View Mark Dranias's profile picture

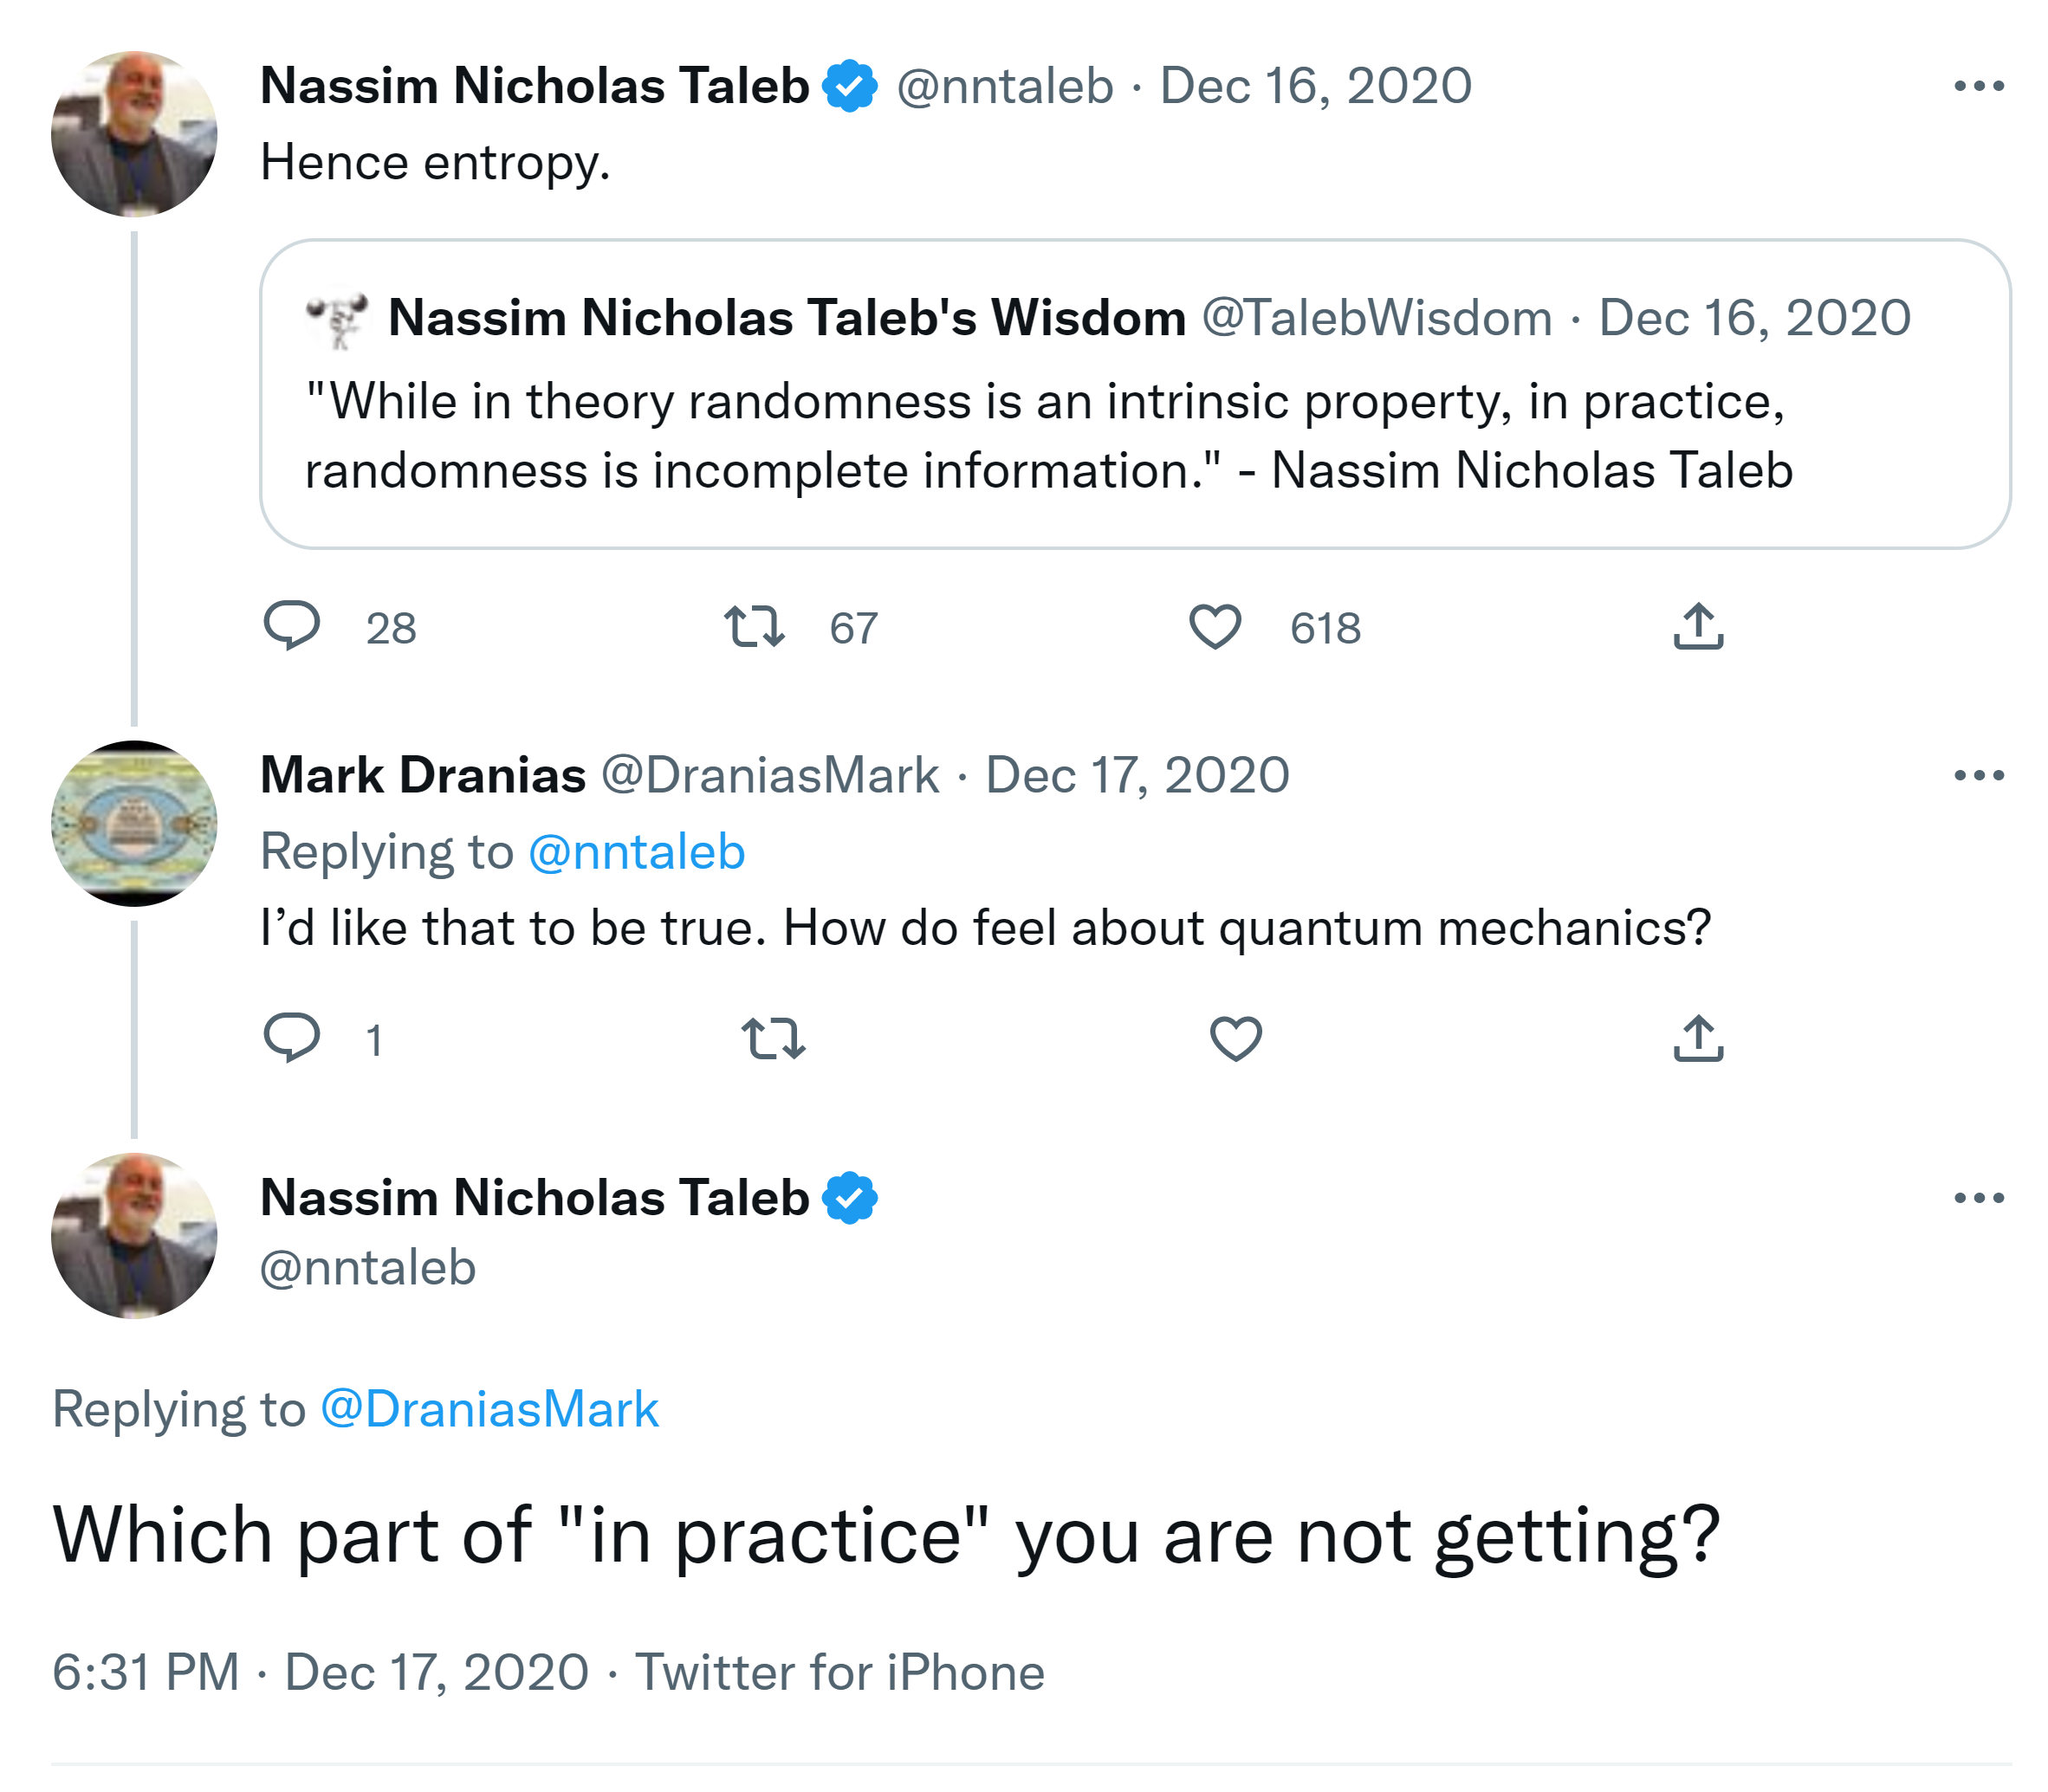point(134,823)
